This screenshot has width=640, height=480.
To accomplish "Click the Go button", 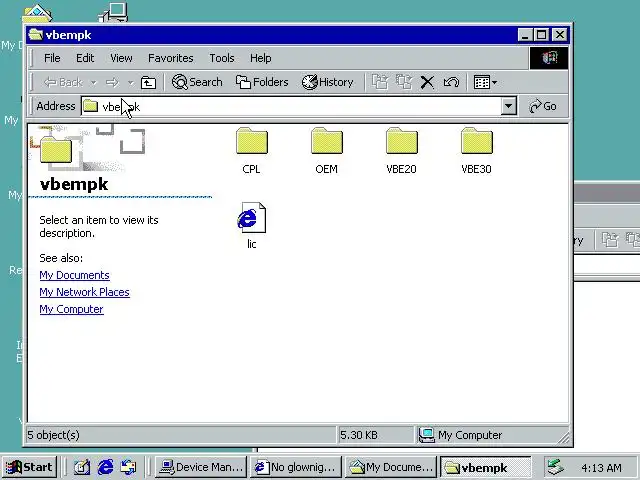I will pos(543,107).
